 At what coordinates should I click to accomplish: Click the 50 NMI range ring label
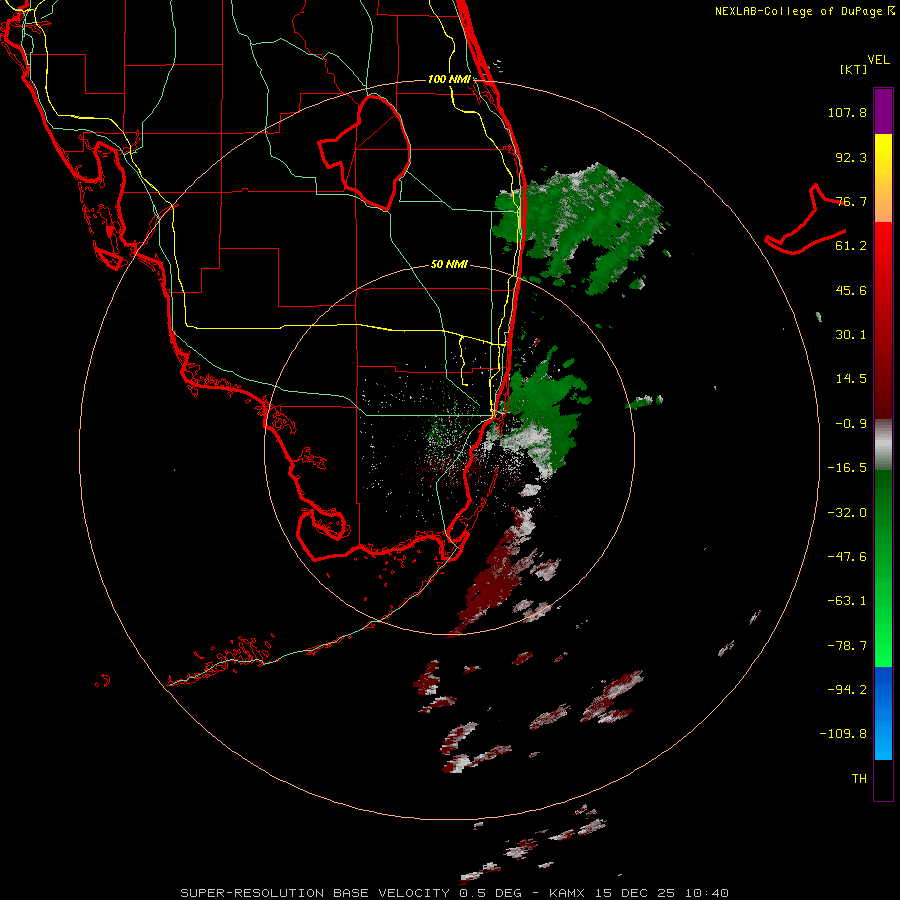(449, 265)
